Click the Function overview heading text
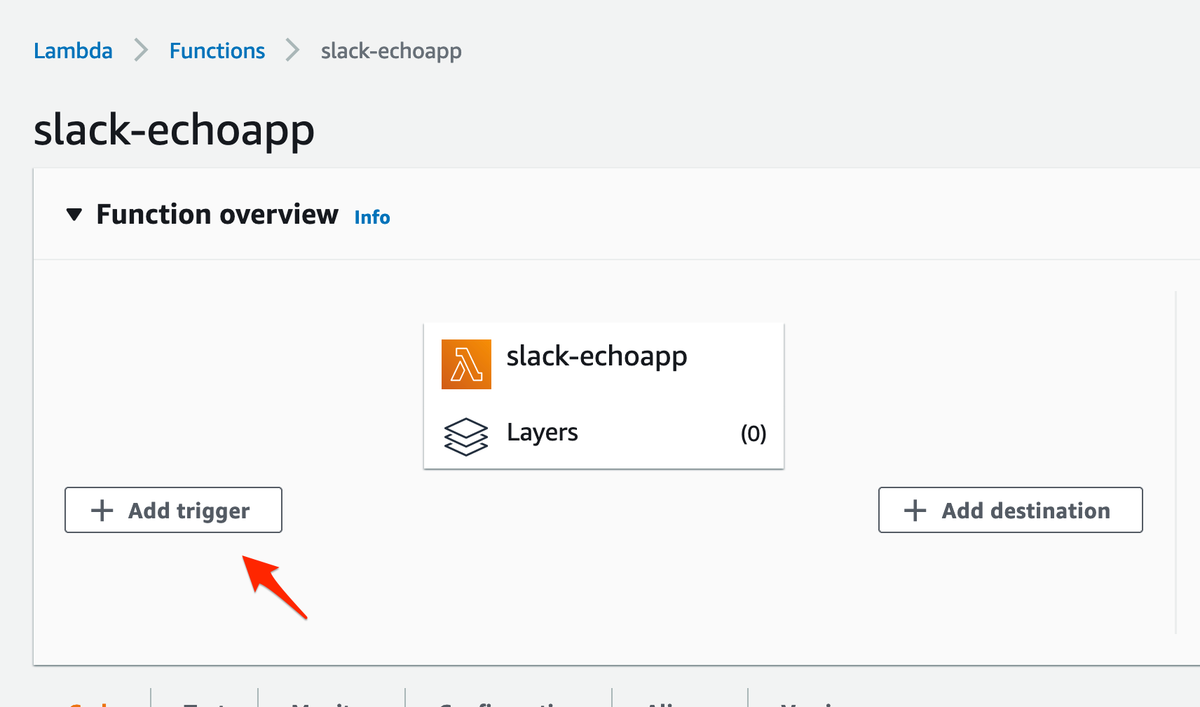Screen dimensions: 1200x707 tap(217, 215)
